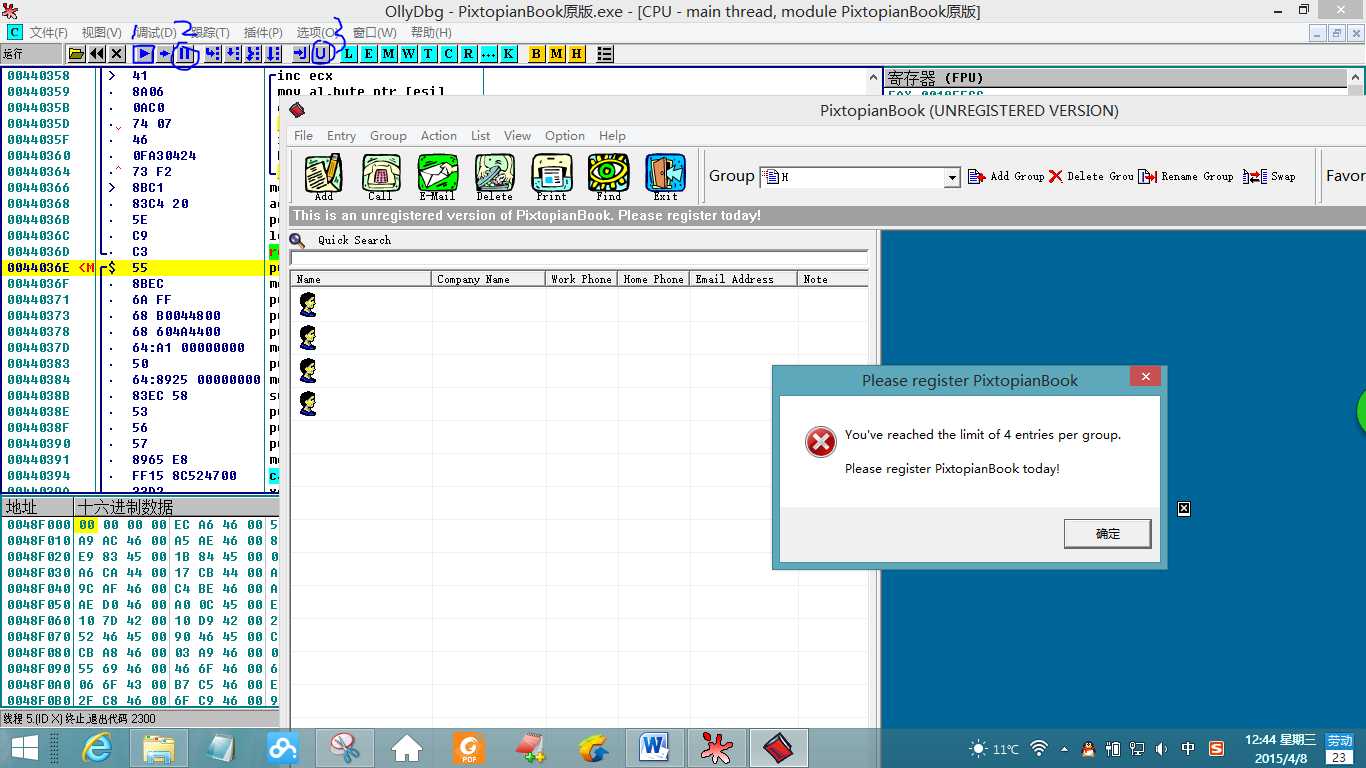Click the Open file folder icon in OllyDbg toolbar
1366x768 pixels.
(76, 54)
